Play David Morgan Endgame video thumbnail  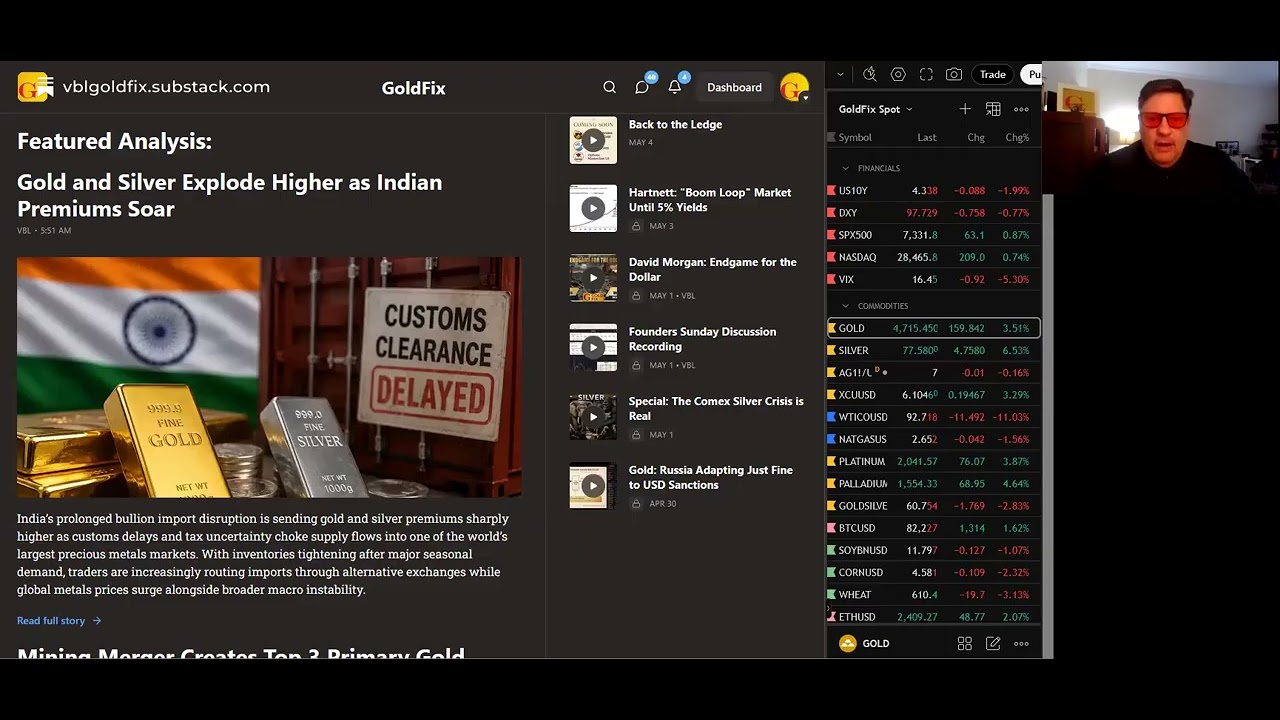coord(593,278)
